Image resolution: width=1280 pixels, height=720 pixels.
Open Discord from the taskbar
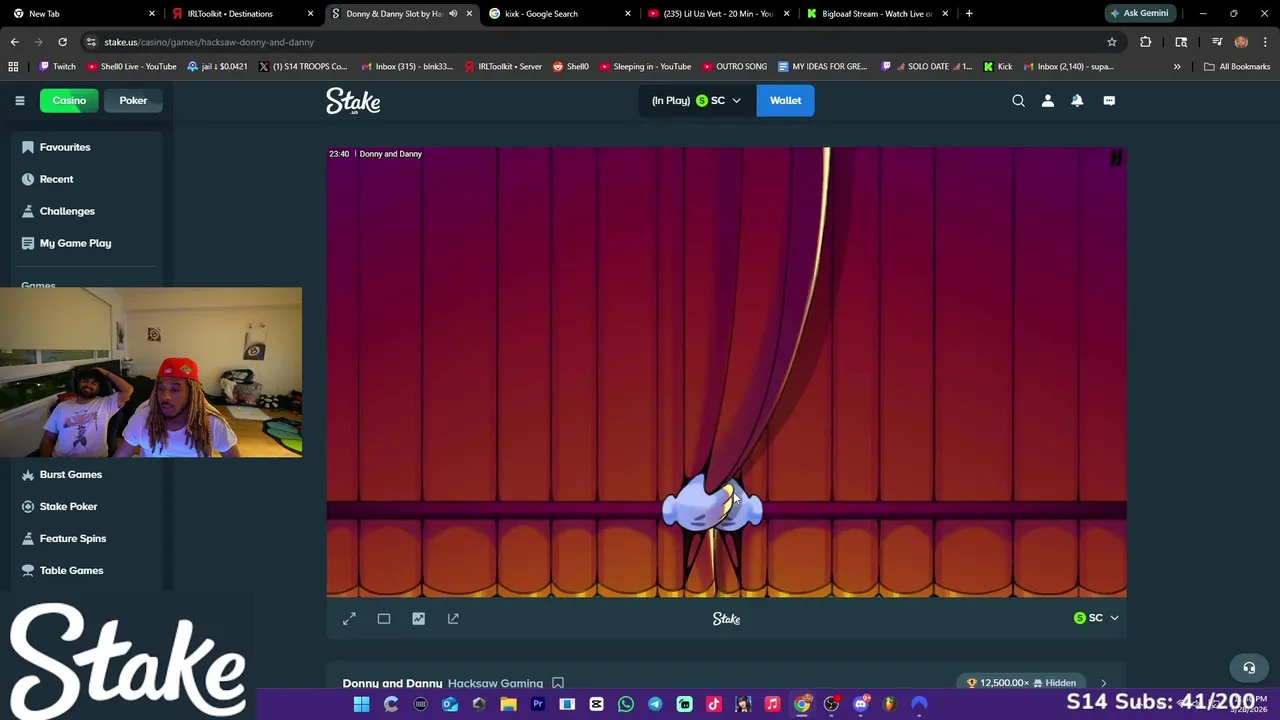(861, 704)
